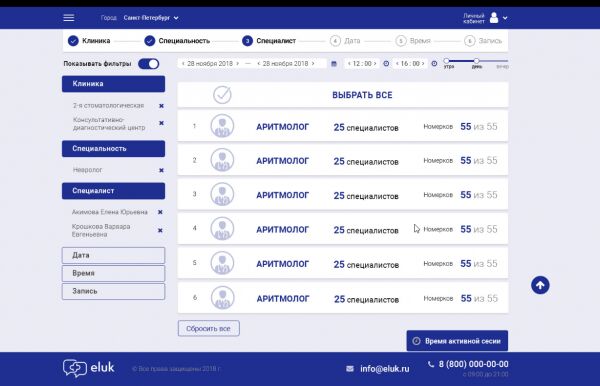600x386 pixels.
Task: Collapse the Специалист filter section
Action: pos(113,191)
